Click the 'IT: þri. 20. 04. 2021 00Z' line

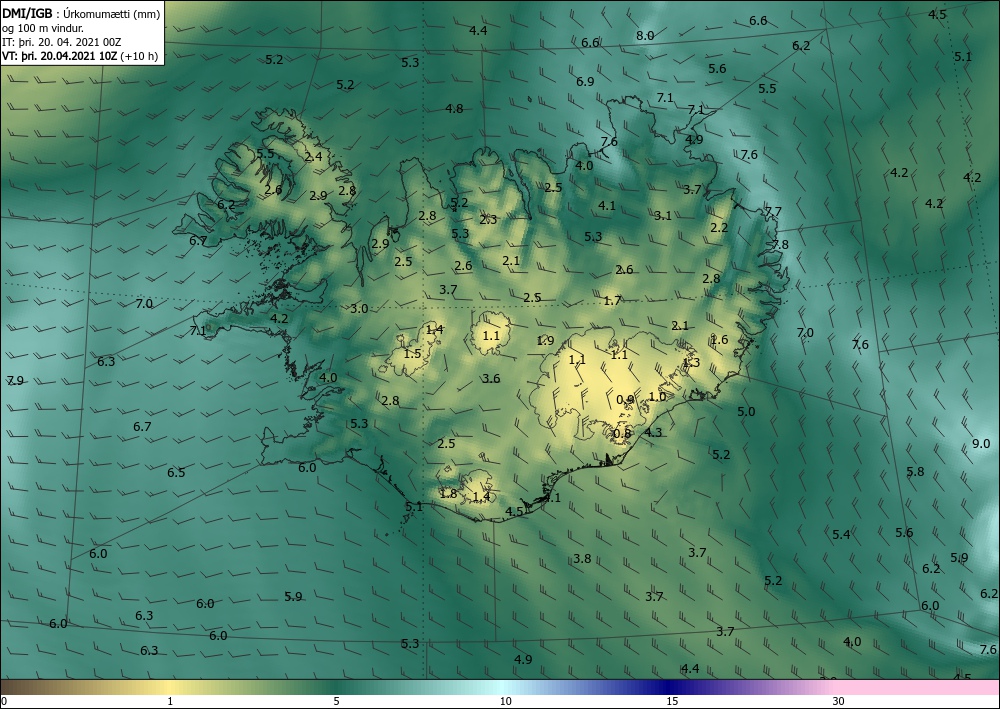(x=61, y=42)
